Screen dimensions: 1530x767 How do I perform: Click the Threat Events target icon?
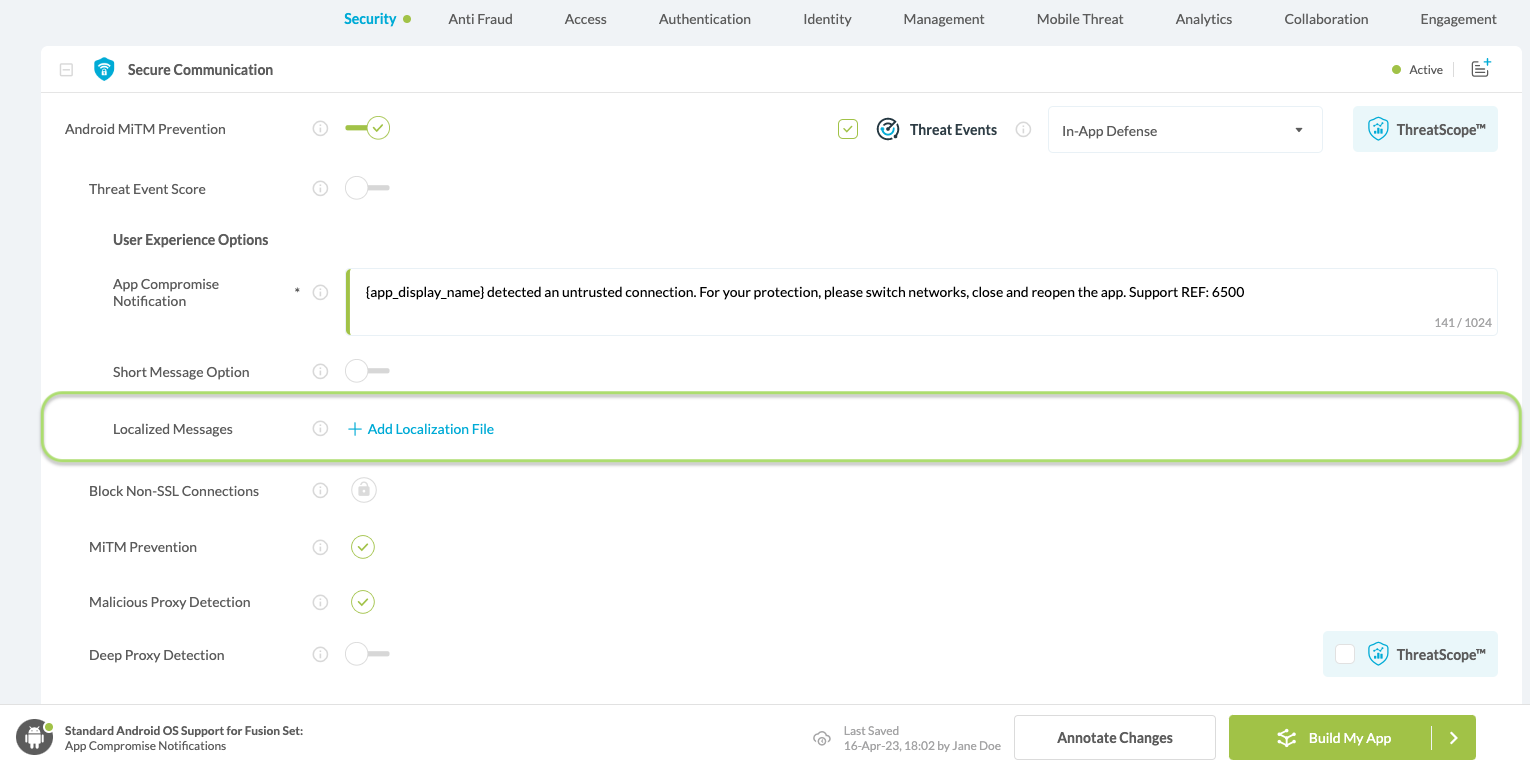pyautogui.click(x=888, y=128)
